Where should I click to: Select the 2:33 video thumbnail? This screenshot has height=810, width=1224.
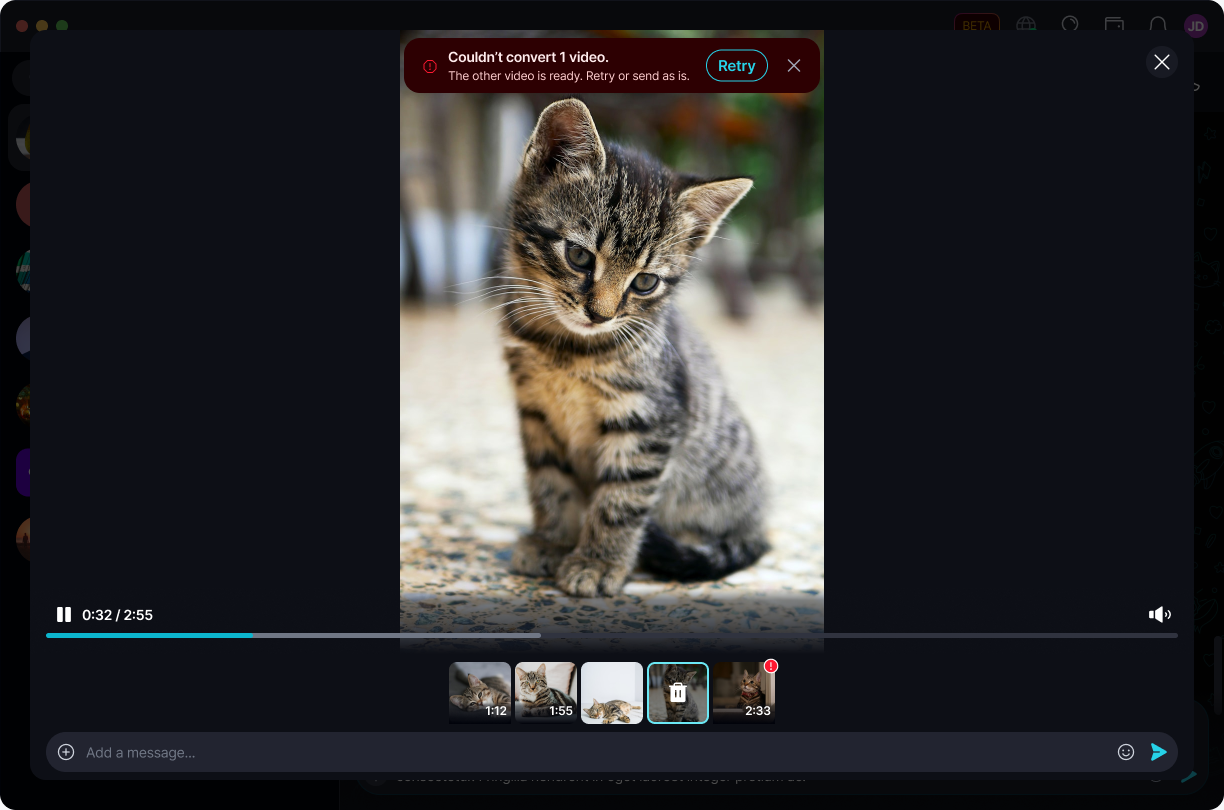coord(744,692)
